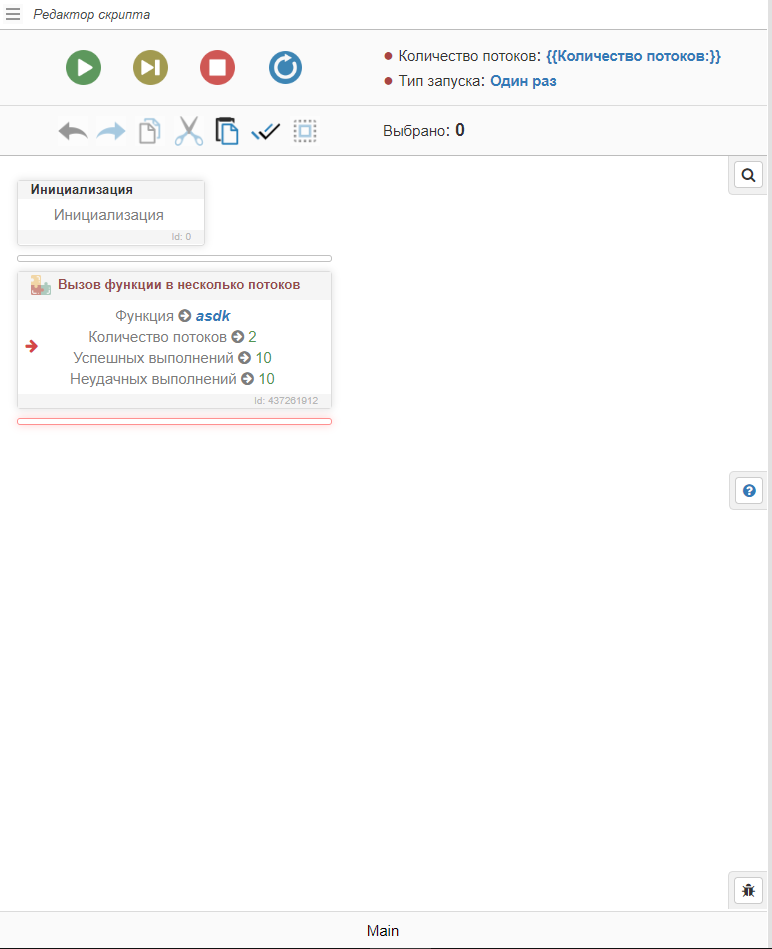Click the green Play script button
Image resolution: width=772 pixels, height=949 pixels.
83,67
